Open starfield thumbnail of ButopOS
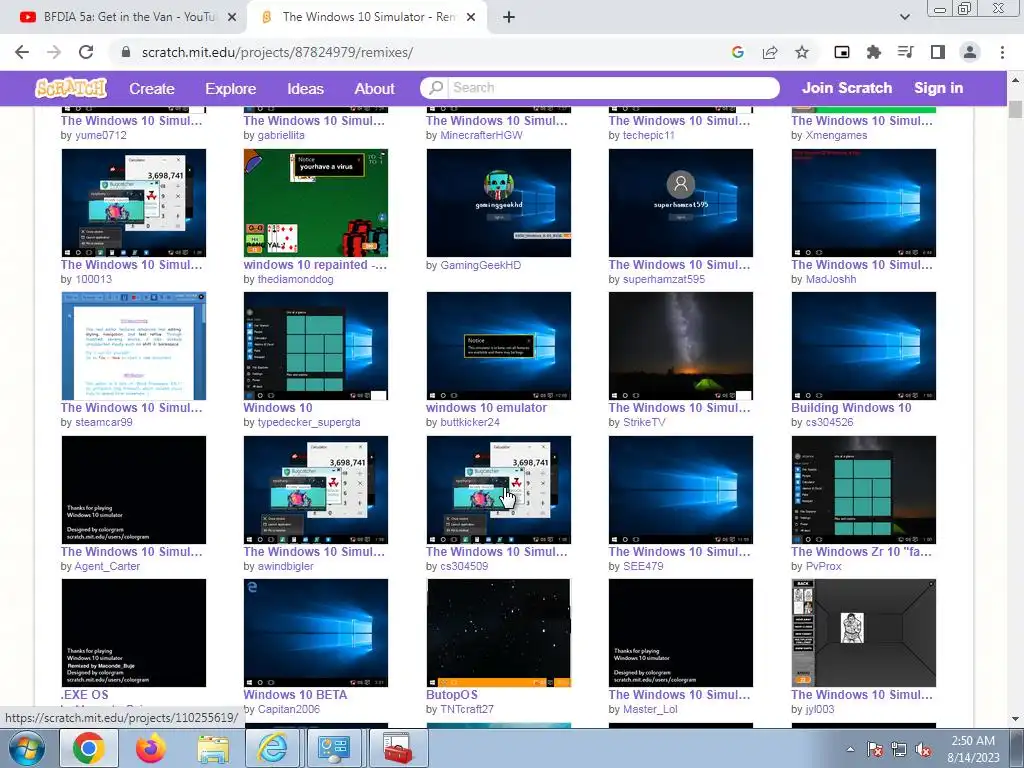Screen dimensions: 1024x768 coord(498,632)
